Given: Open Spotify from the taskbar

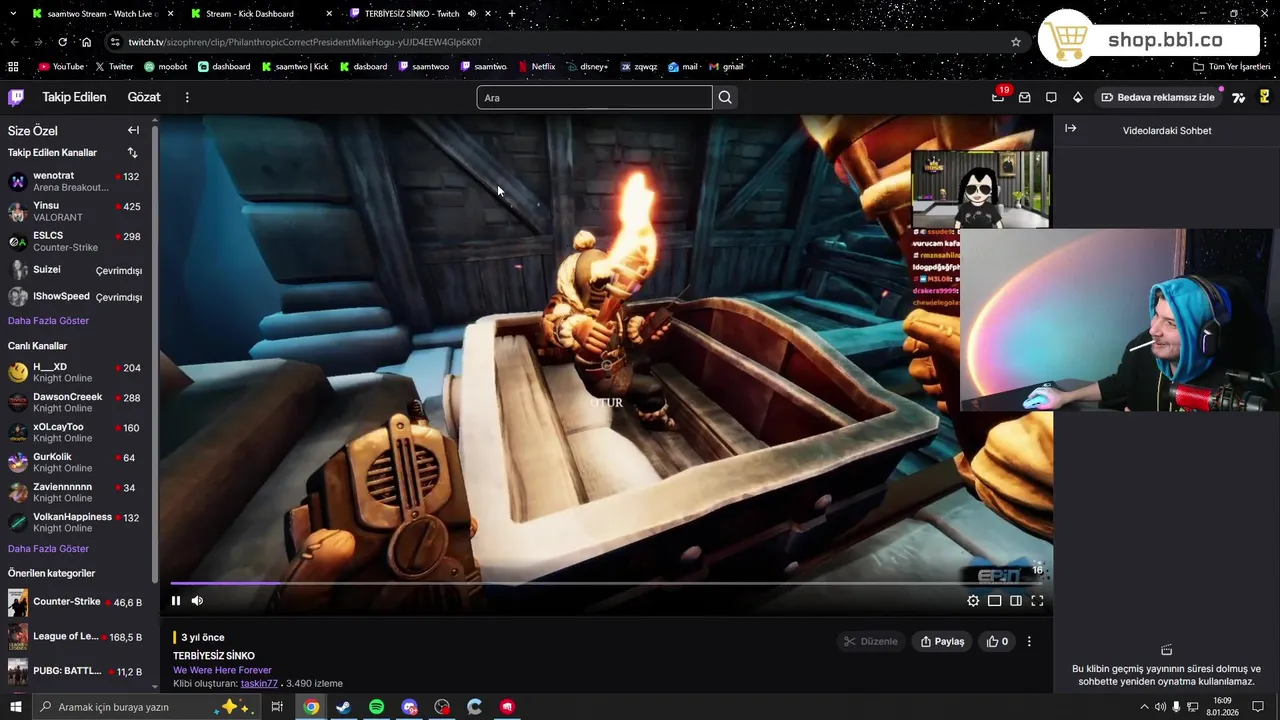Looking at the screenshot, I should (x=376, y=707).
